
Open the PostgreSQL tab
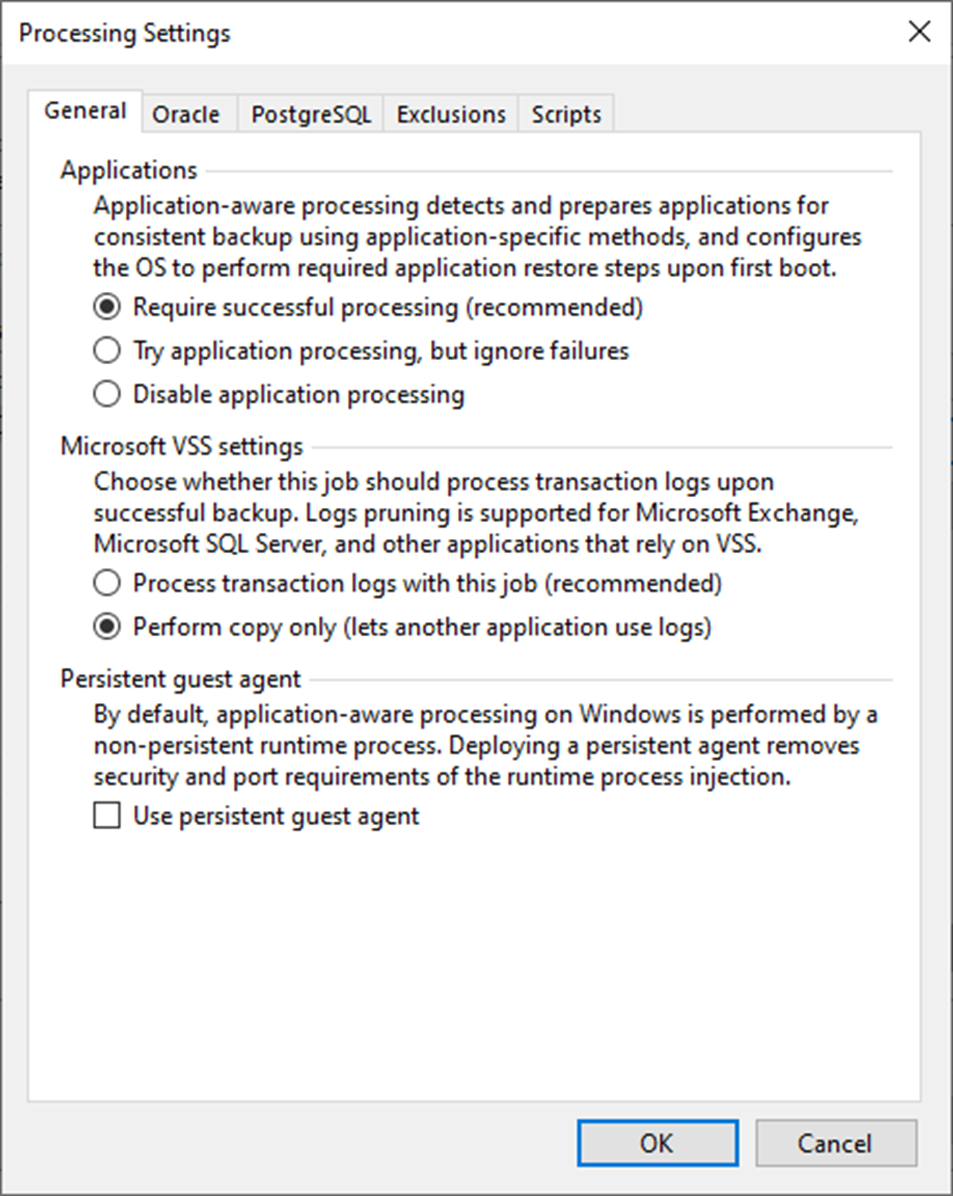313,114
